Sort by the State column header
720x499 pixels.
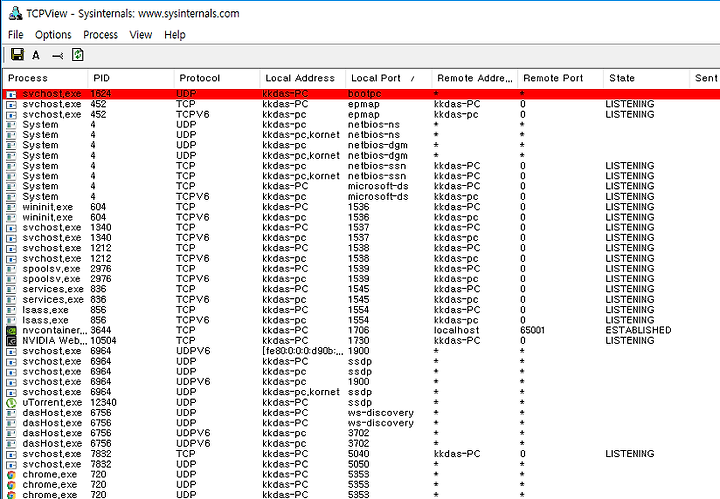[646, 78]
